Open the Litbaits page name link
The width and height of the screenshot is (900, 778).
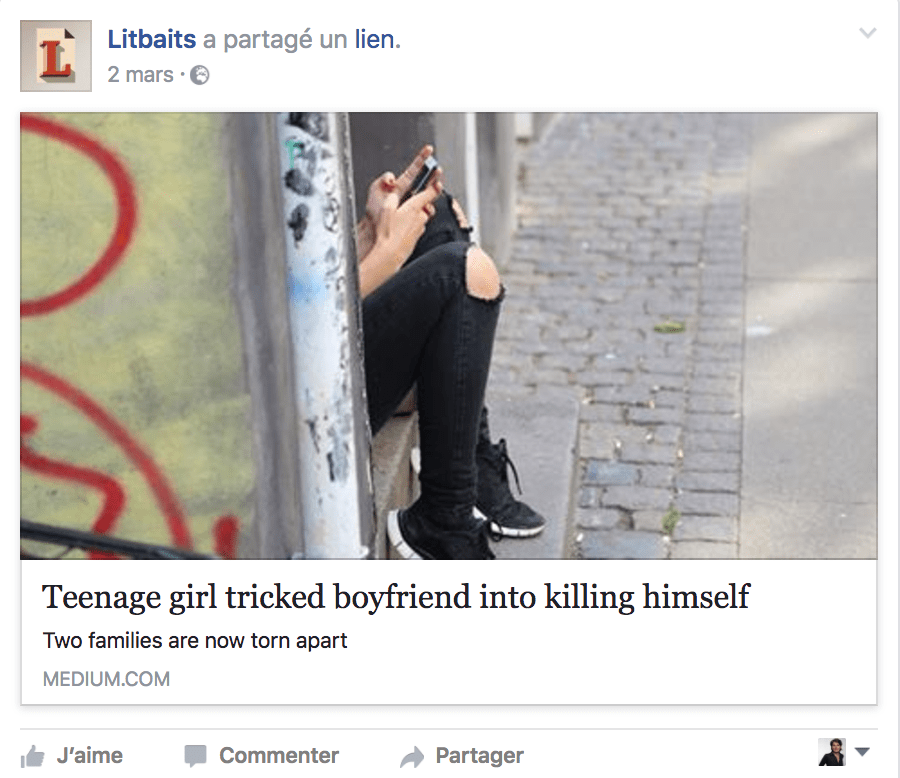[152, 40]
